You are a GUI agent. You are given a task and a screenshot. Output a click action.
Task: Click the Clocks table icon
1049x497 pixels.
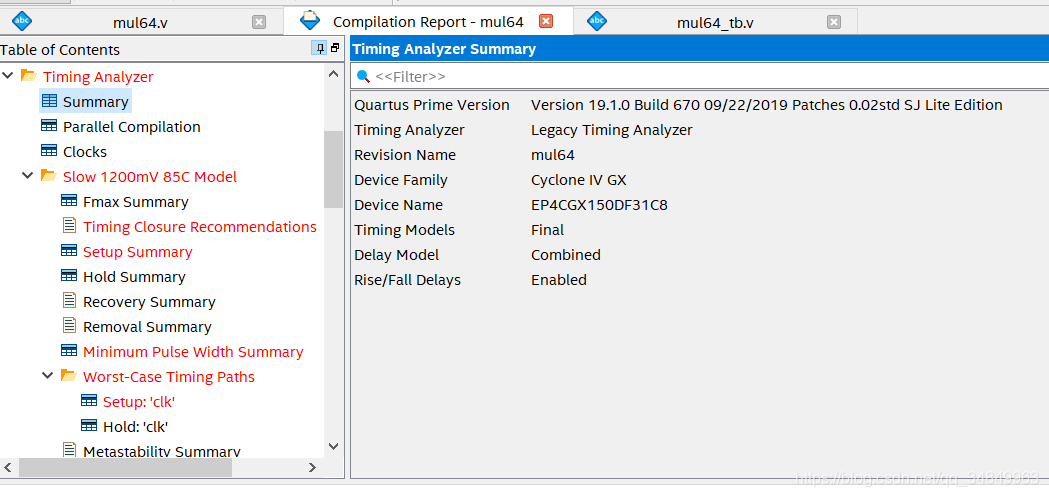point(50,151)
